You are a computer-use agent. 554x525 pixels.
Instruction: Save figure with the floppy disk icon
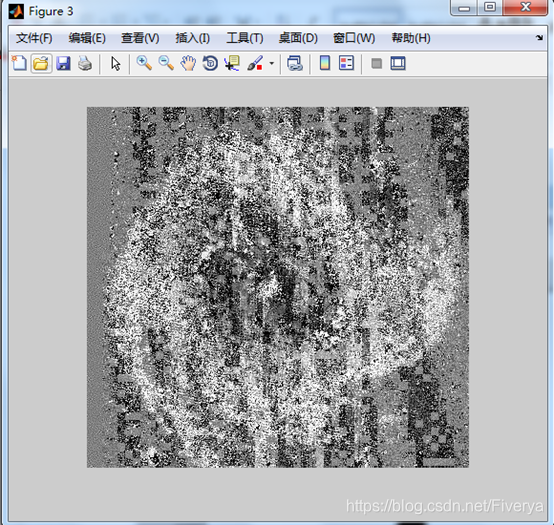(63, 64)
